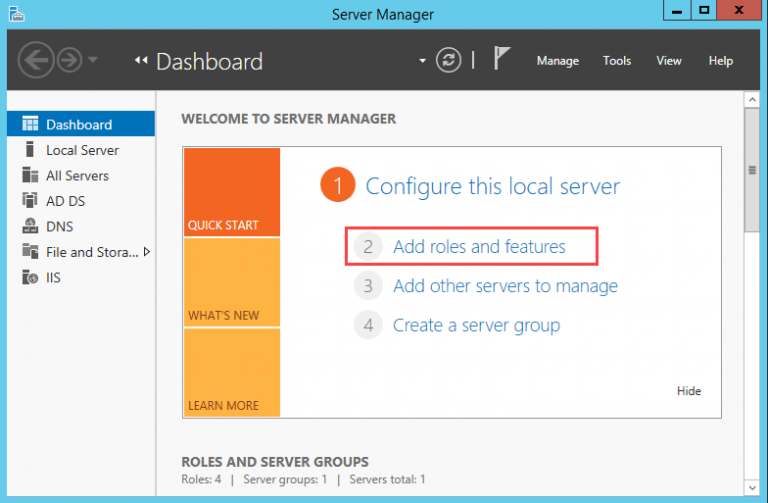Click the "Server groups: 1" text

[285, 479]
